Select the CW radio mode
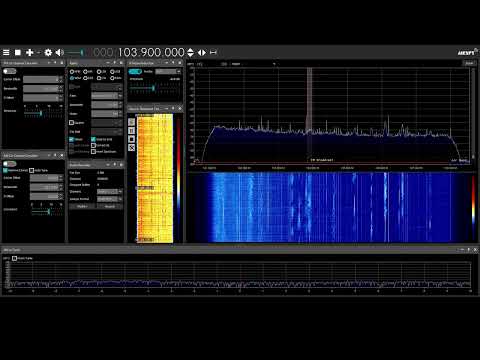Image resolution: width=480 pixels, height=360 pixels. pyautogui.click(x=101, y=78)
